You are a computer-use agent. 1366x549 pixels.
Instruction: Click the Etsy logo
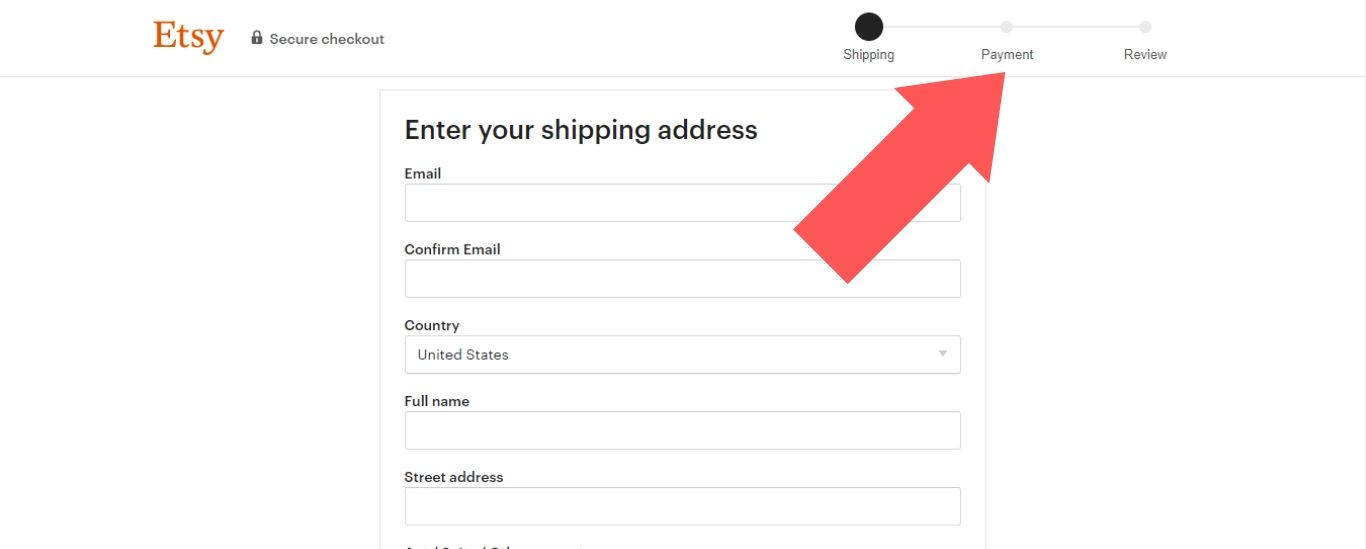coord(188,37)
